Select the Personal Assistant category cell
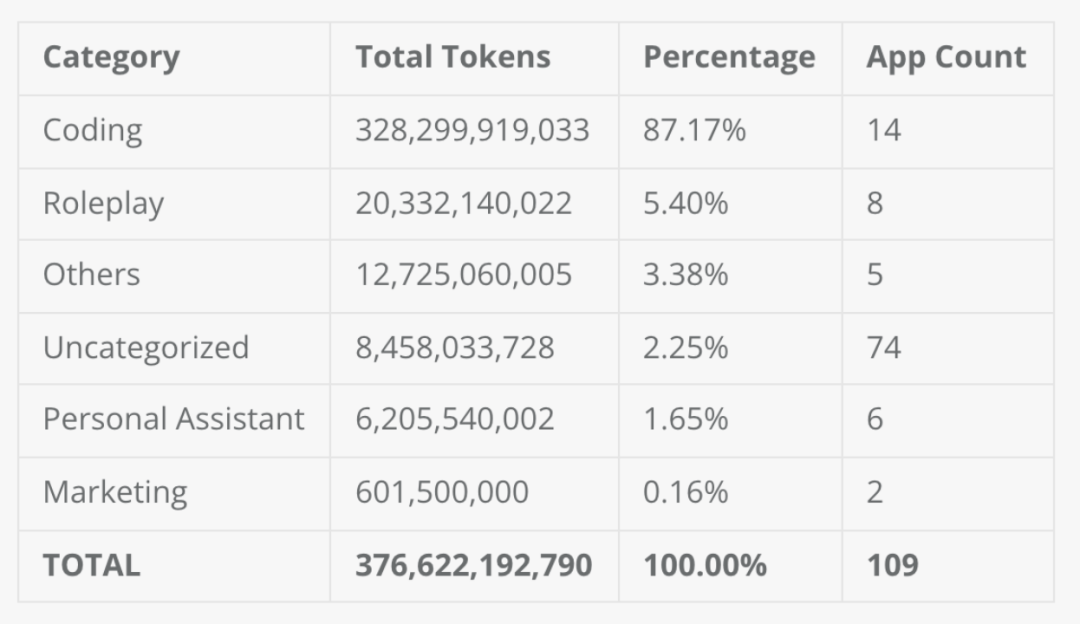Image resolution: width=1080 pixels, height=624 pixels. click(173, 419)
